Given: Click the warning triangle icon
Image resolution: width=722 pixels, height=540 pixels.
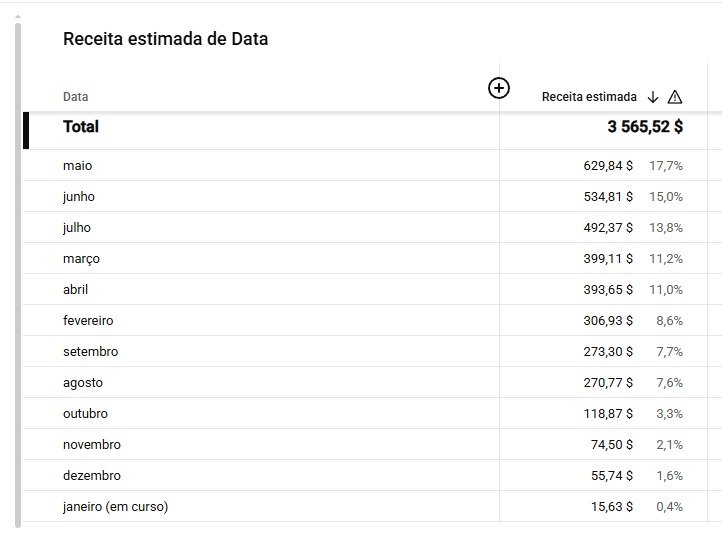Looking at the screenshot, I should tap(675, 97).
